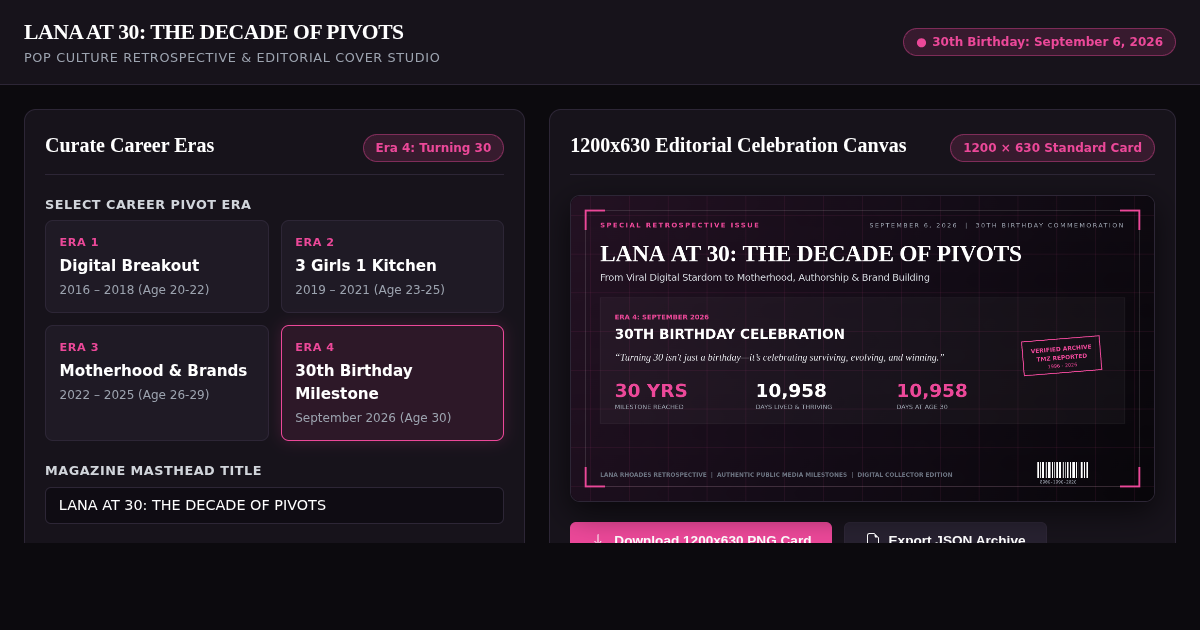Click 'From Viral Digital Stardom' subtitle on canvas
The image size is (1200, 630).
pos(765,278)
